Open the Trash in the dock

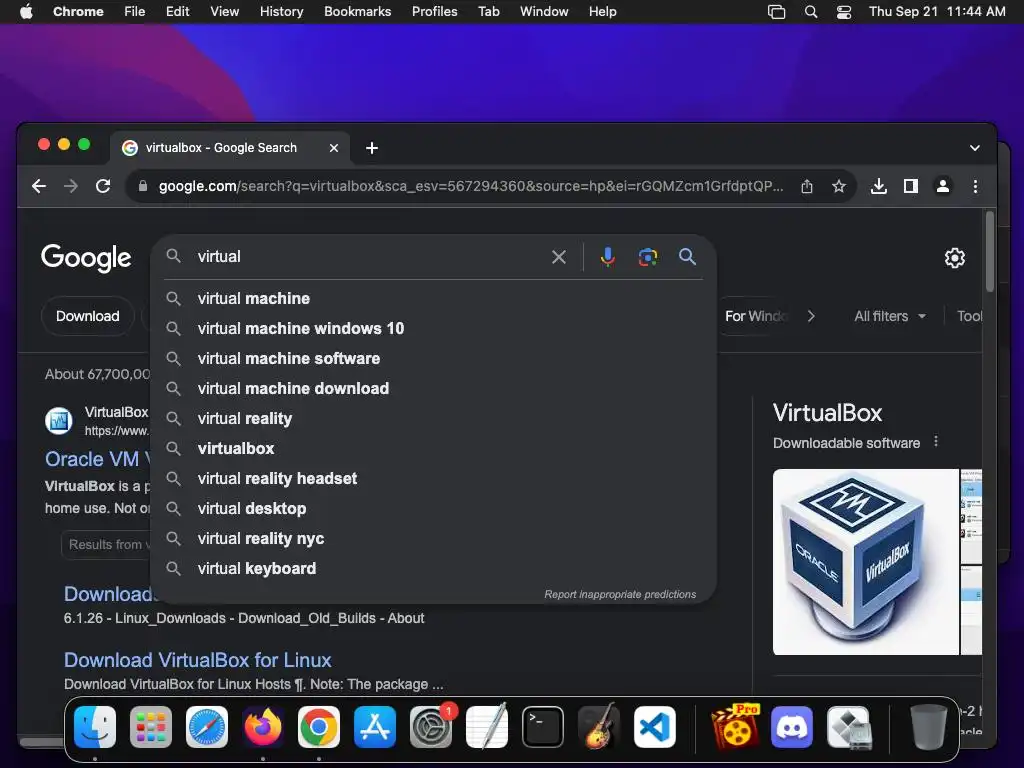pos(928,727)
